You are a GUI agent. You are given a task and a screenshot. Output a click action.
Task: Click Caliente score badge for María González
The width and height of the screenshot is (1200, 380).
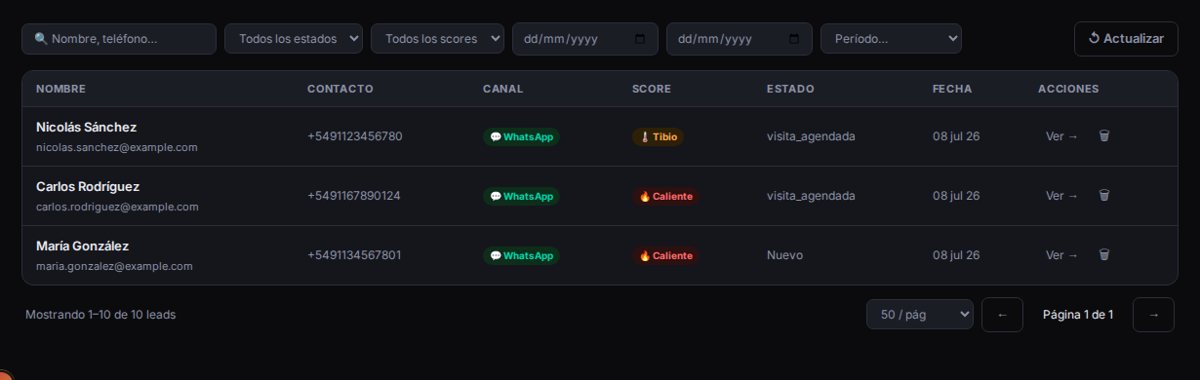665,256
